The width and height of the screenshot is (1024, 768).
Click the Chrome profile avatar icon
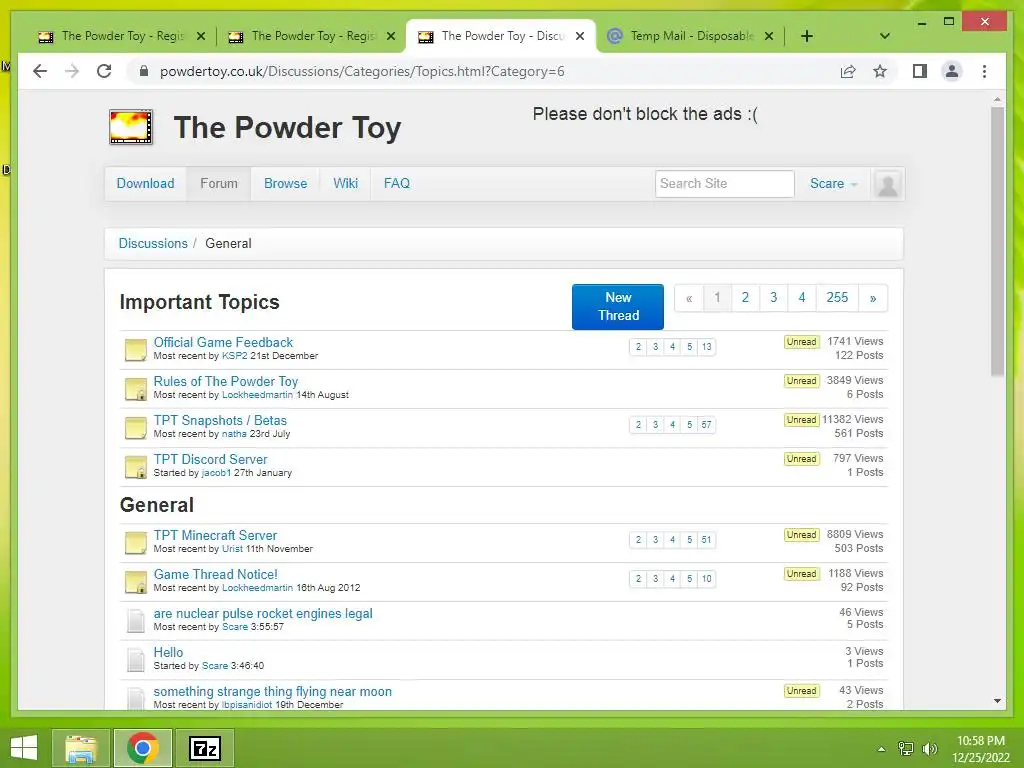952,71
